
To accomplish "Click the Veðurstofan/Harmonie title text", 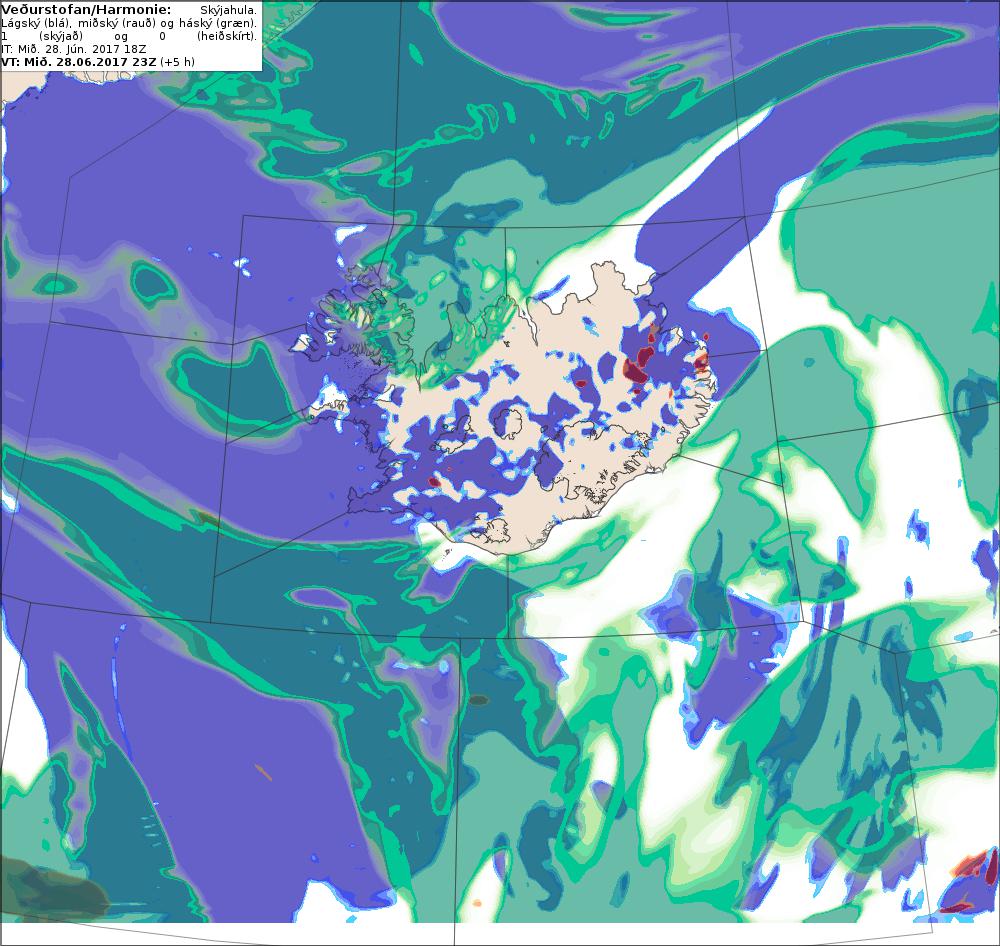I will [86, 10].
